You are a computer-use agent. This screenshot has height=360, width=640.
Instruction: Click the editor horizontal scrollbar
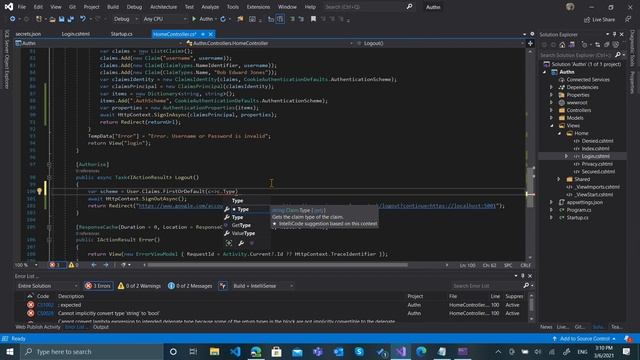coord(278,265)
